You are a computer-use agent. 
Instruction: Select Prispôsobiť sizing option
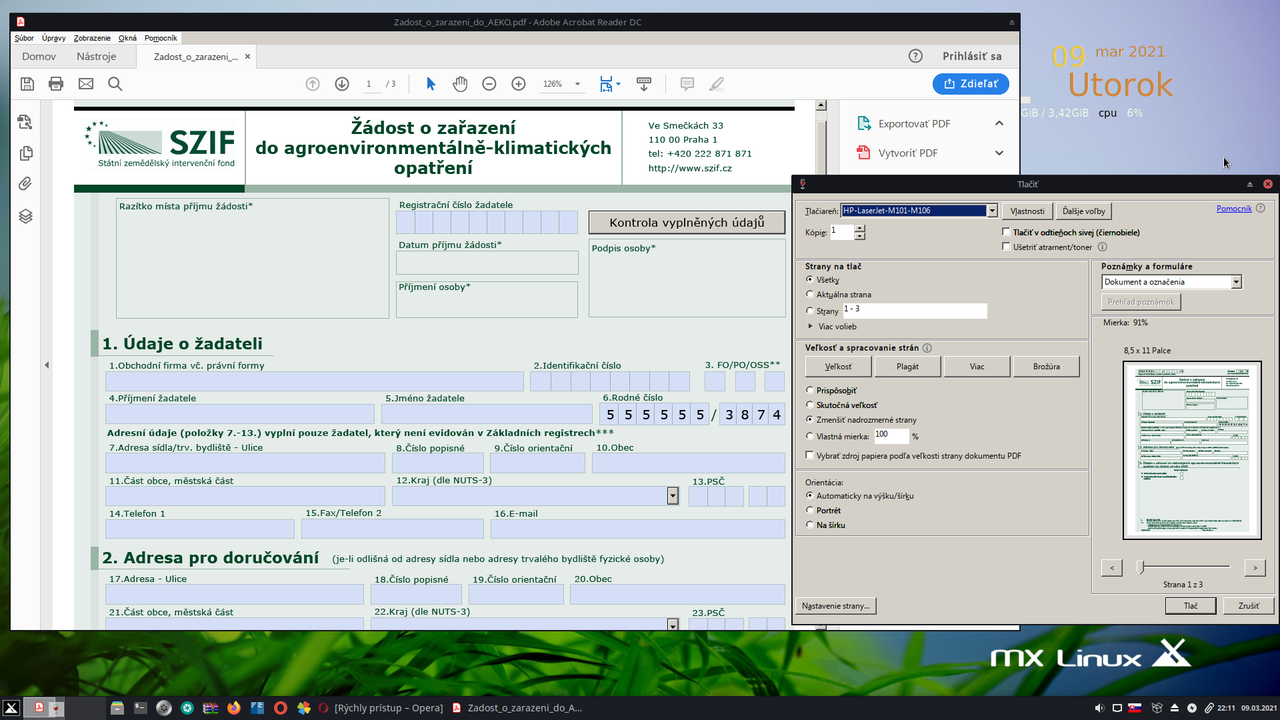(x=810, y=390)
